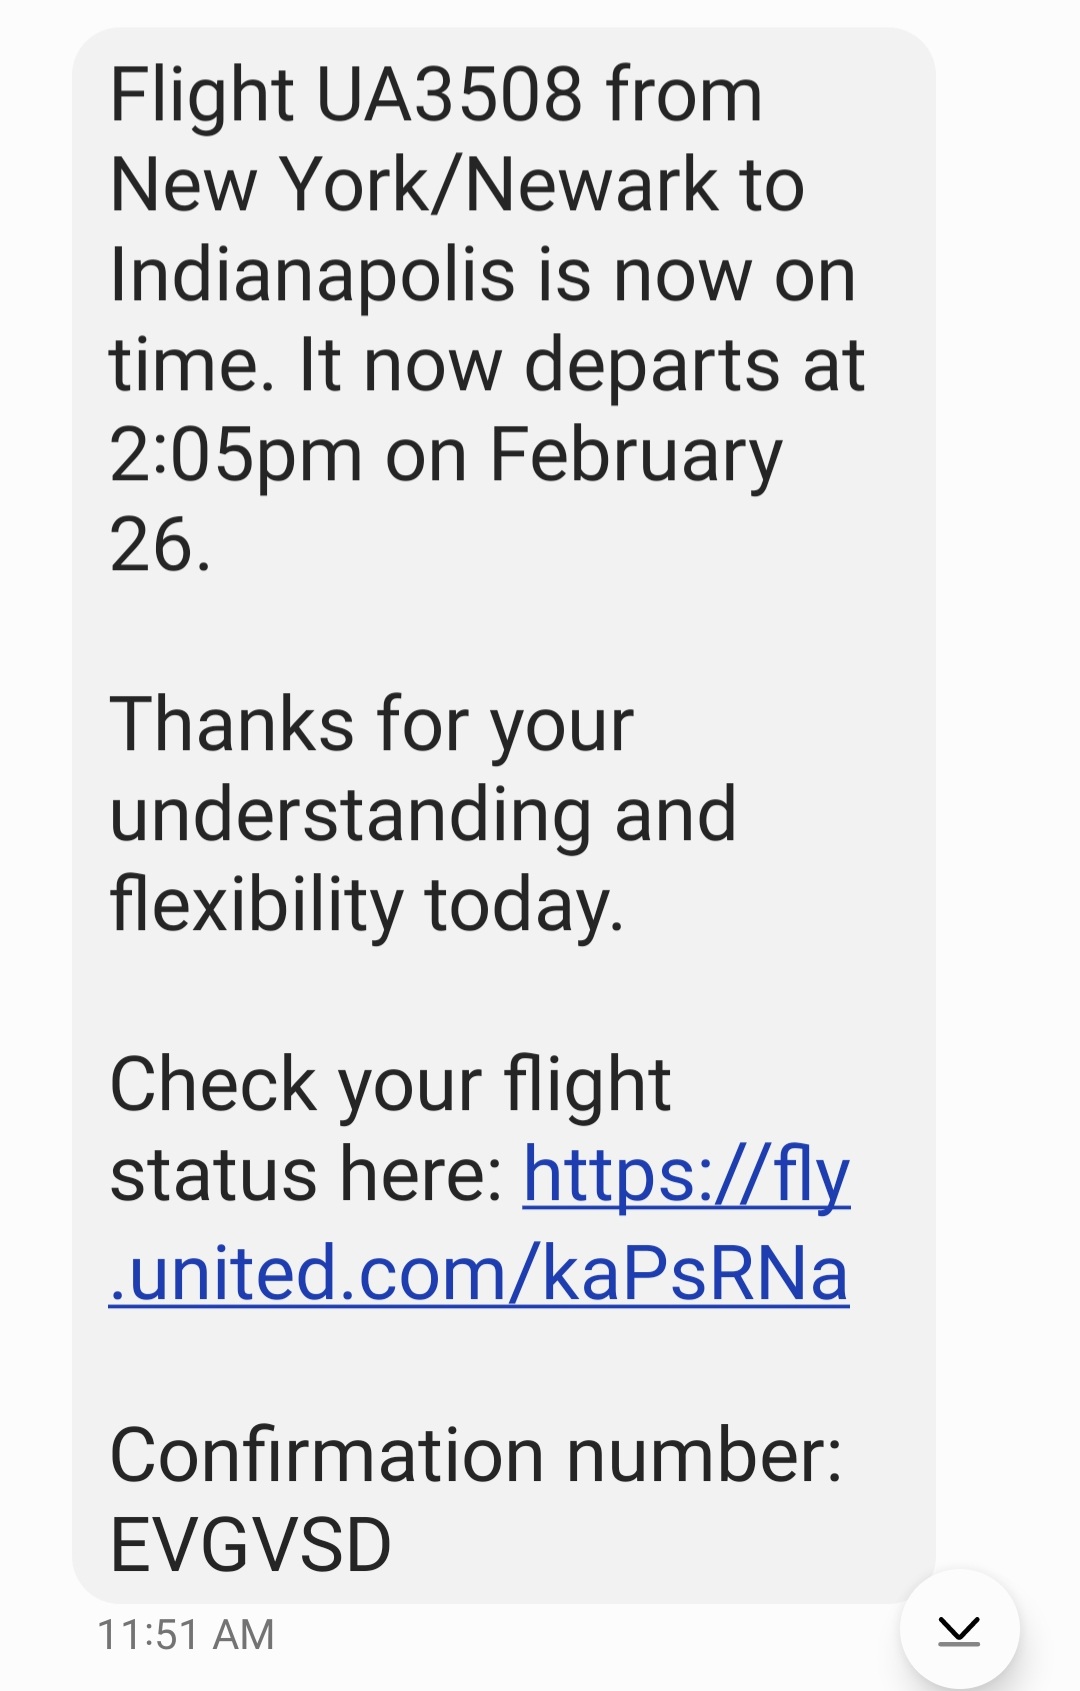
Task: Click the 'Check your flight' text
Action: (390, 1085)
